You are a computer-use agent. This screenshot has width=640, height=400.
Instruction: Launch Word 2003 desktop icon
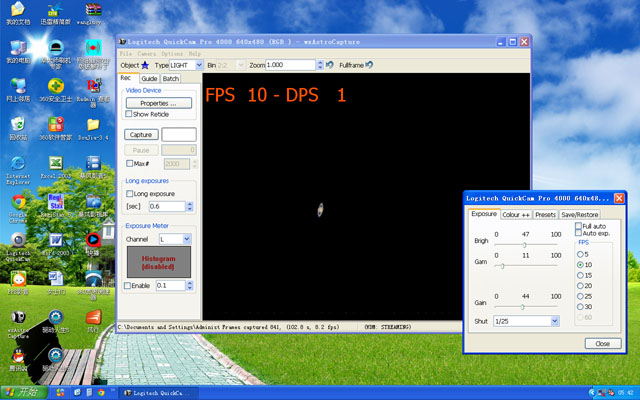tap(56, 241)
